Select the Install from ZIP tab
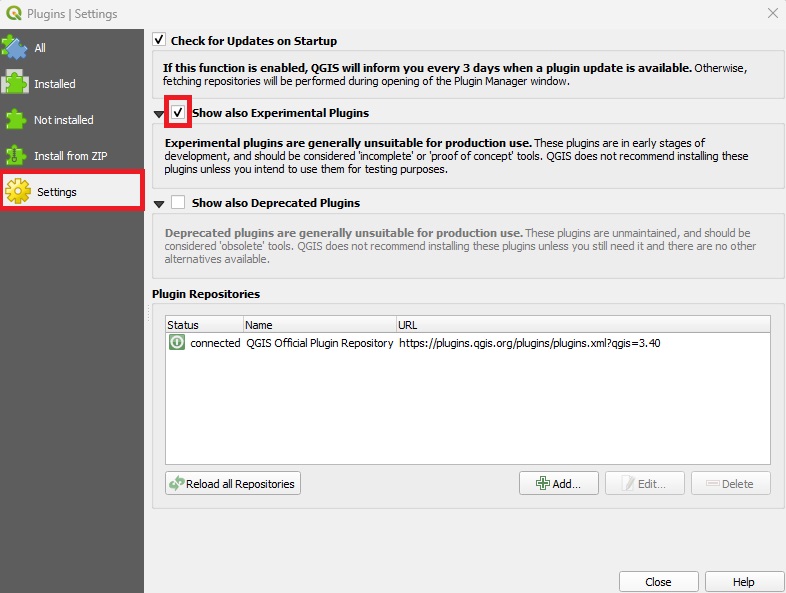The width and height of the screenshot is (786, 593). click(x=72, y=156)
